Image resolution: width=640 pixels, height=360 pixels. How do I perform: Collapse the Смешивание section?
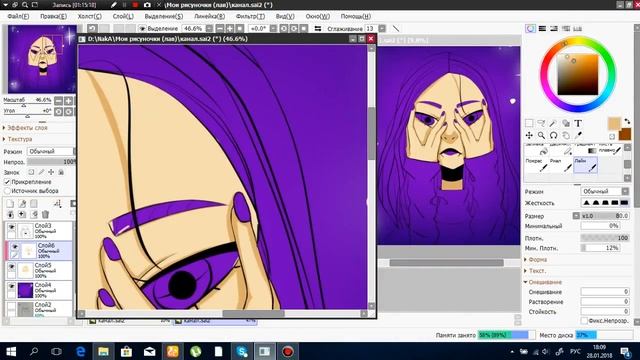click(543, 282)
